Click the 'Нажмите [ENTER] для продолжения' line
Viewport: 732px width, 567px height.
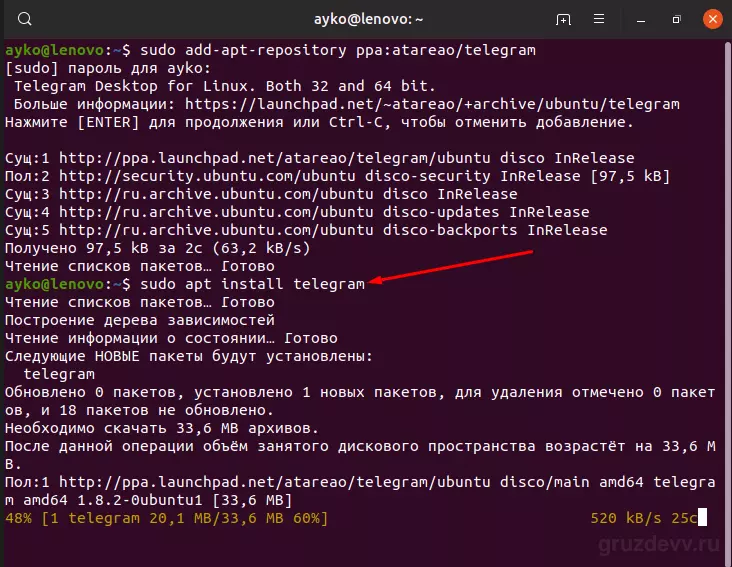coord(319,122)
